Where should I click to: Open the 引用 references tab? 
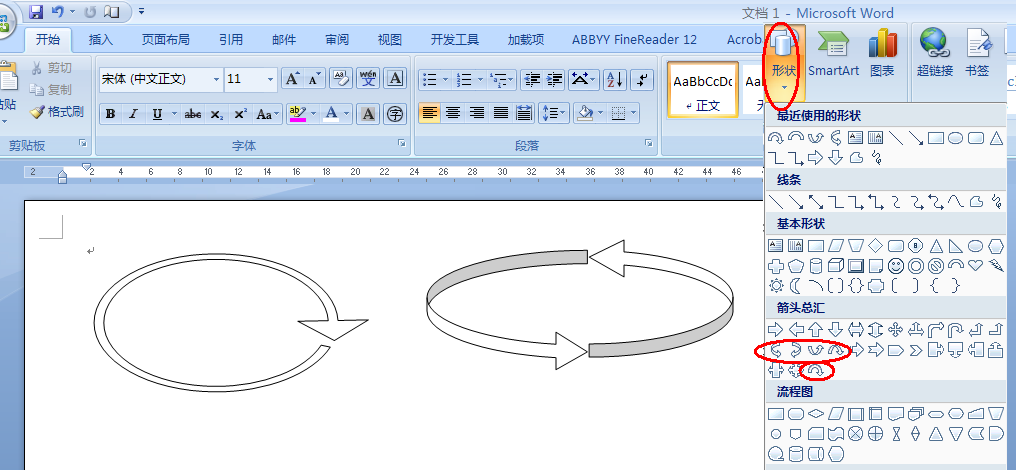click(231, 40)
